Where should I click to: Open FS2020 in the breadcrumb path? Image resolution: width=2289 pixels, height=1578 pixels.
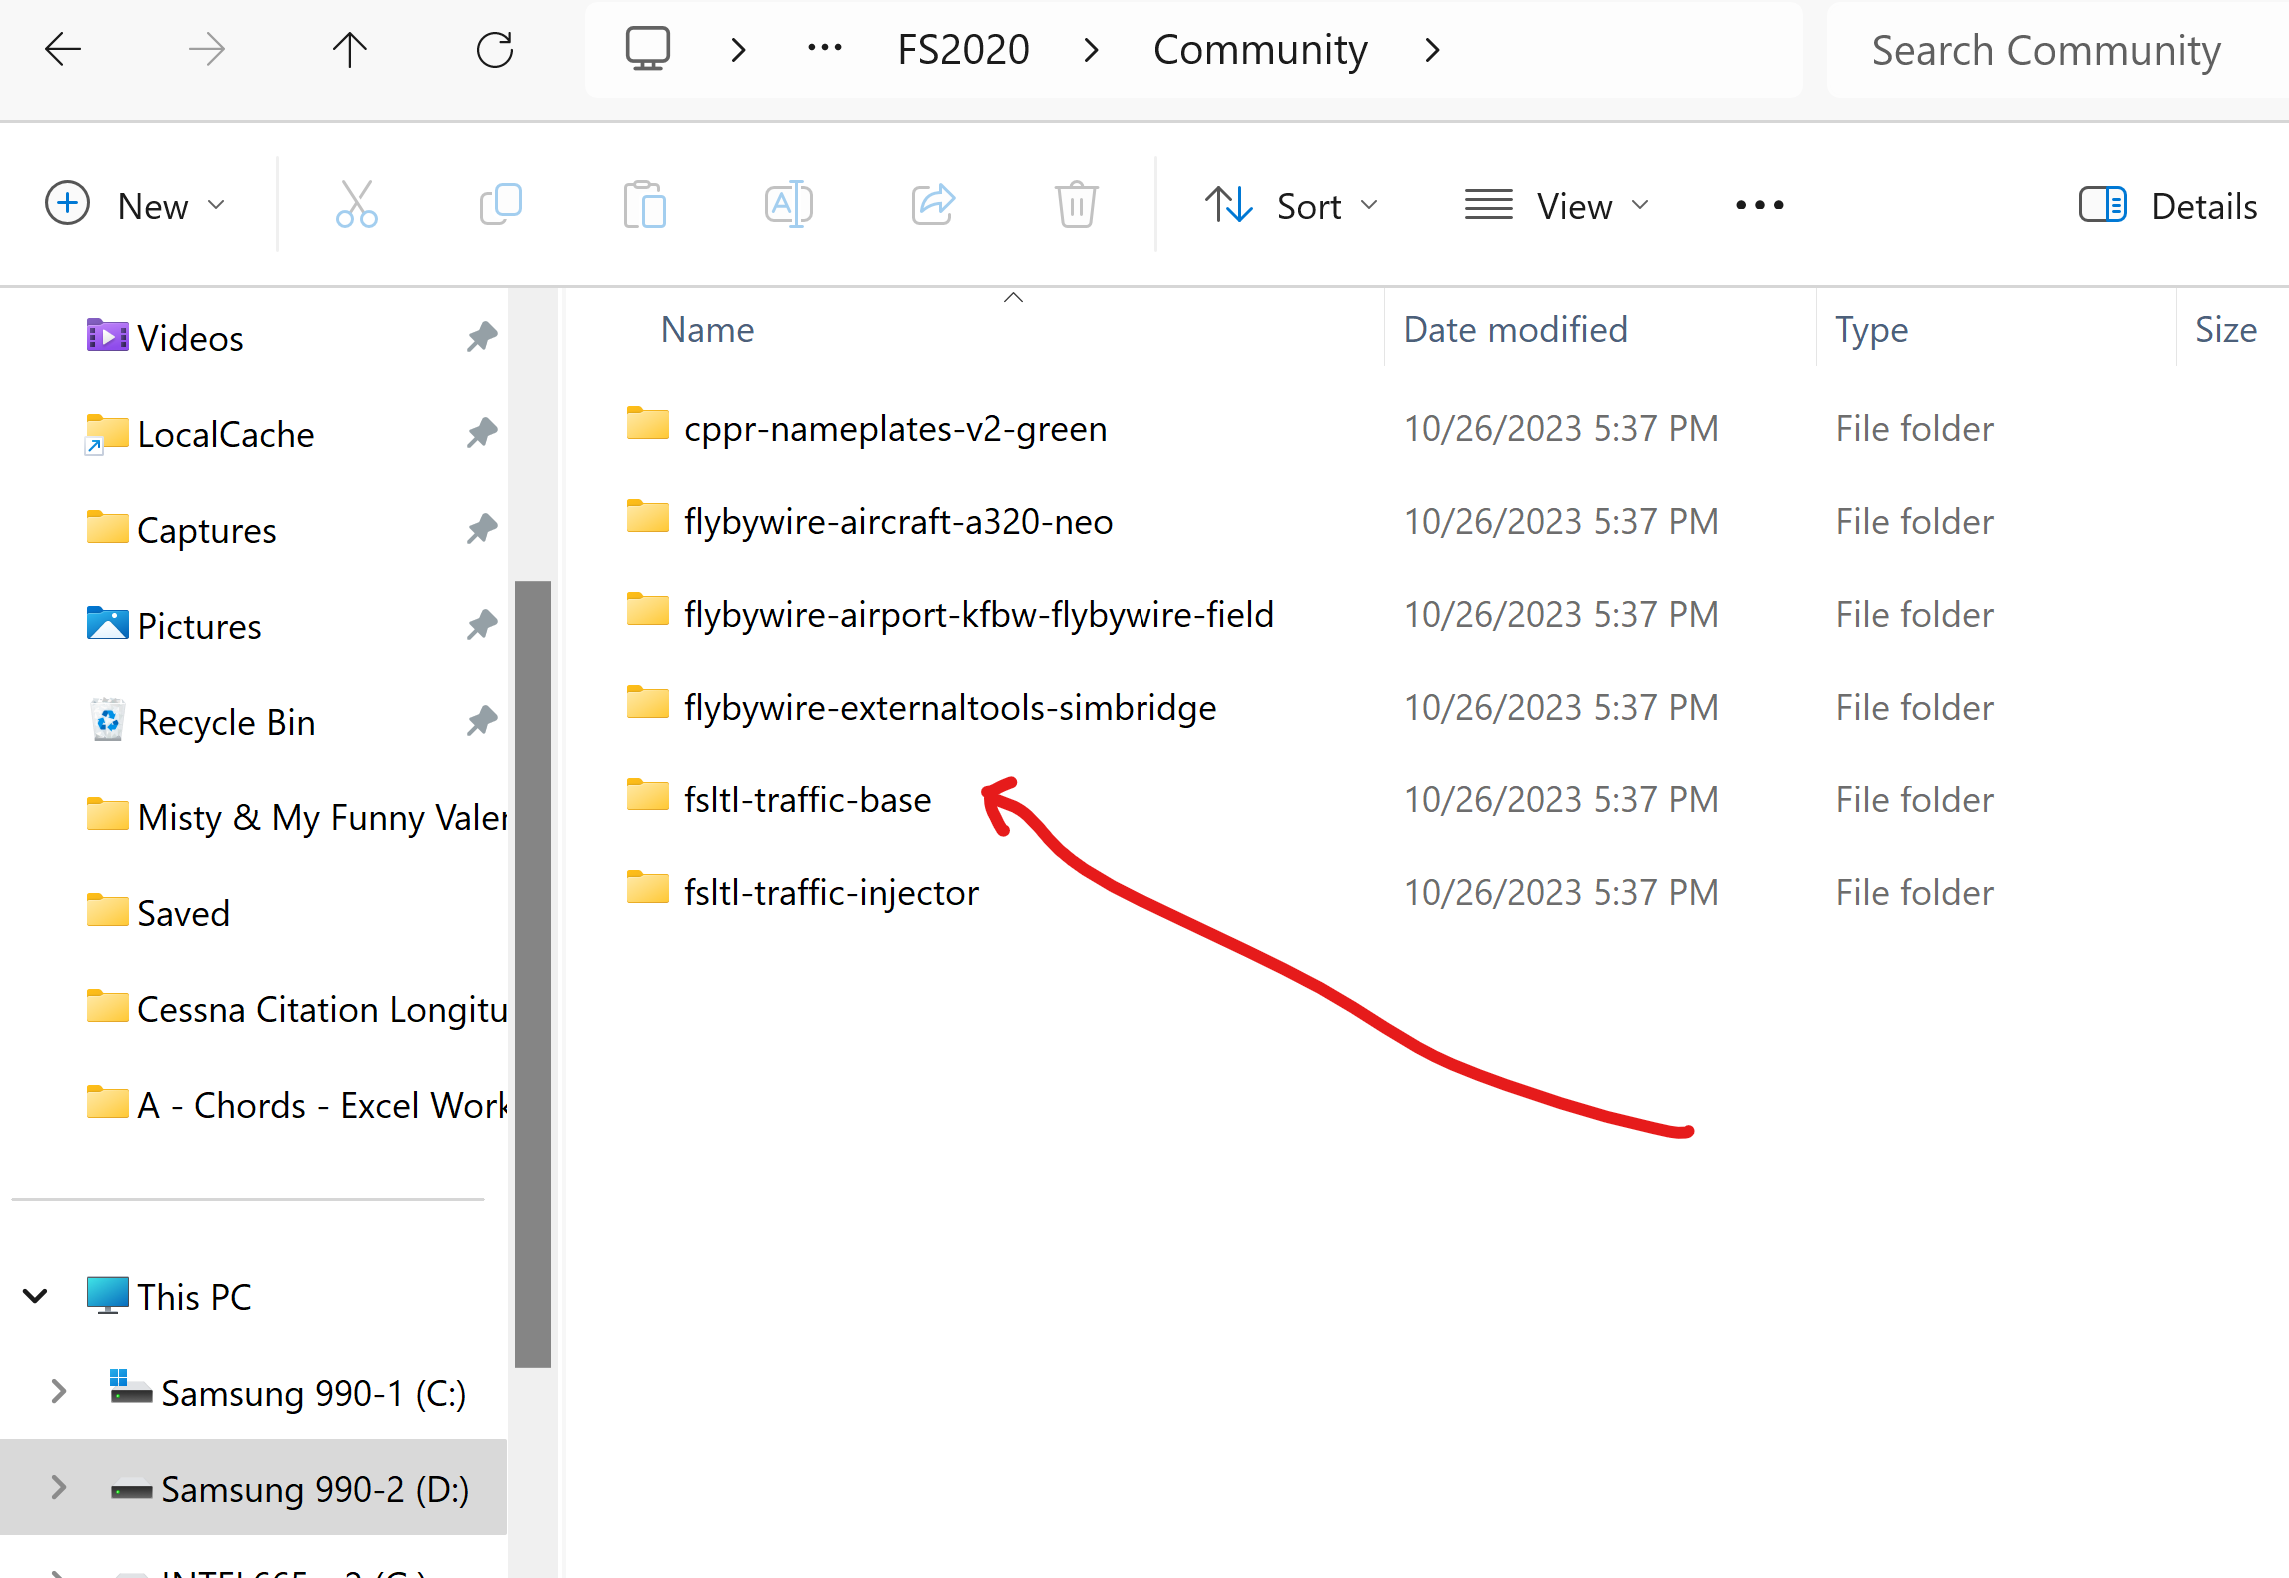[962, 49]
